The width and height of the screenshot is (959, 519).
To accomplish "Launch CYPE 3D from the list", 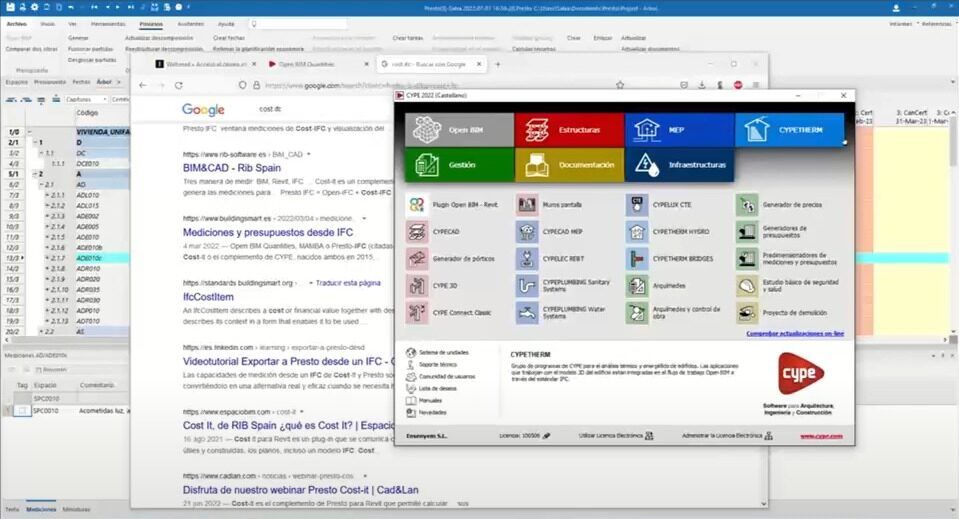I will pos(418,286).
